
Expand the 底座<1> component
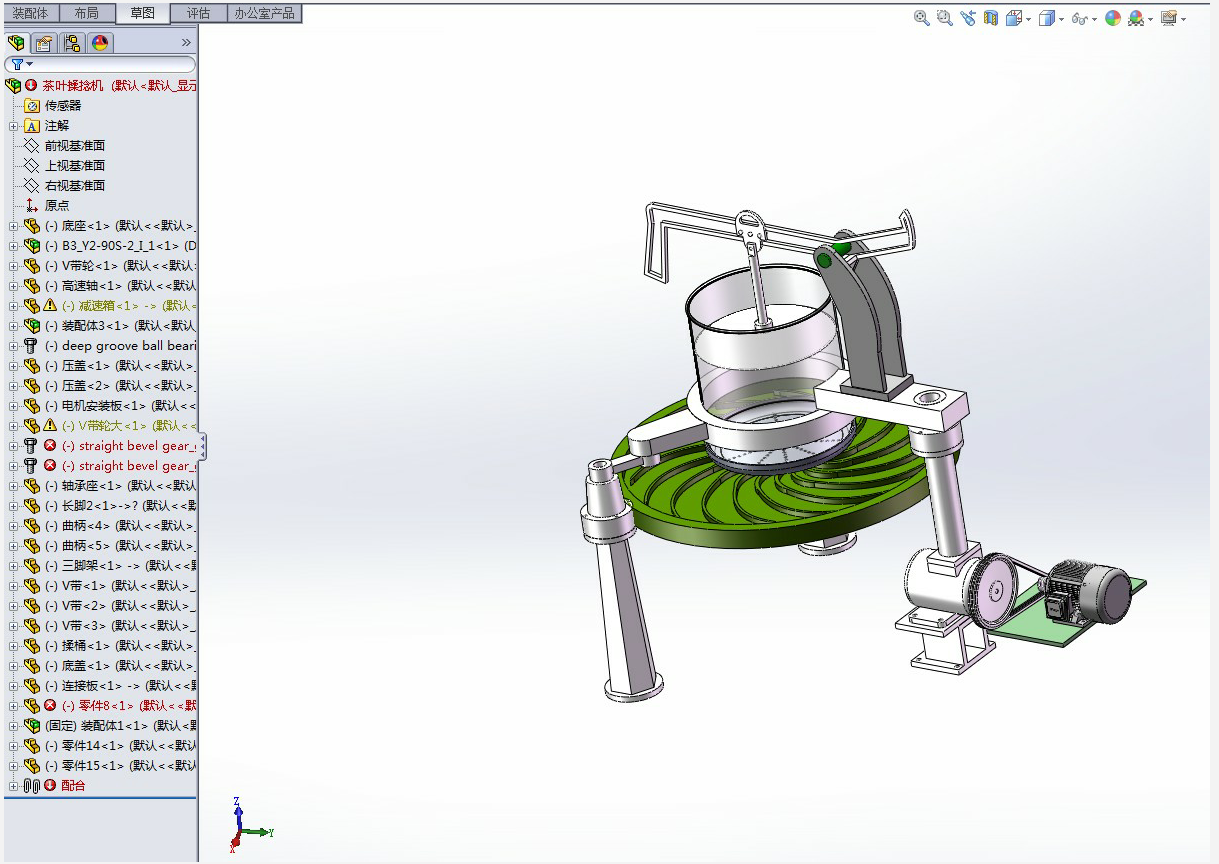[x=14, y=226]
